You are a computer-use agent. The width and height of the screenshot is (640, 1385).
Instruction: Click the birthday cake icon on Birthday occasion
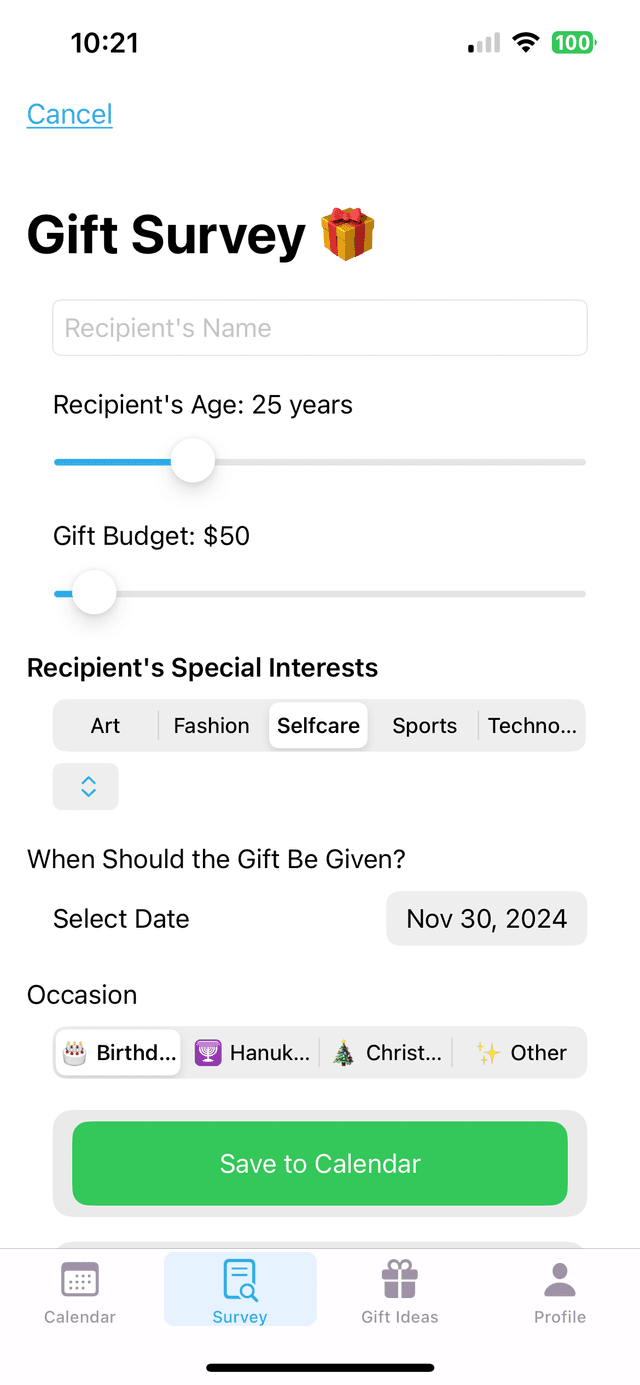pyautogui.click(x=73, y=1052)
